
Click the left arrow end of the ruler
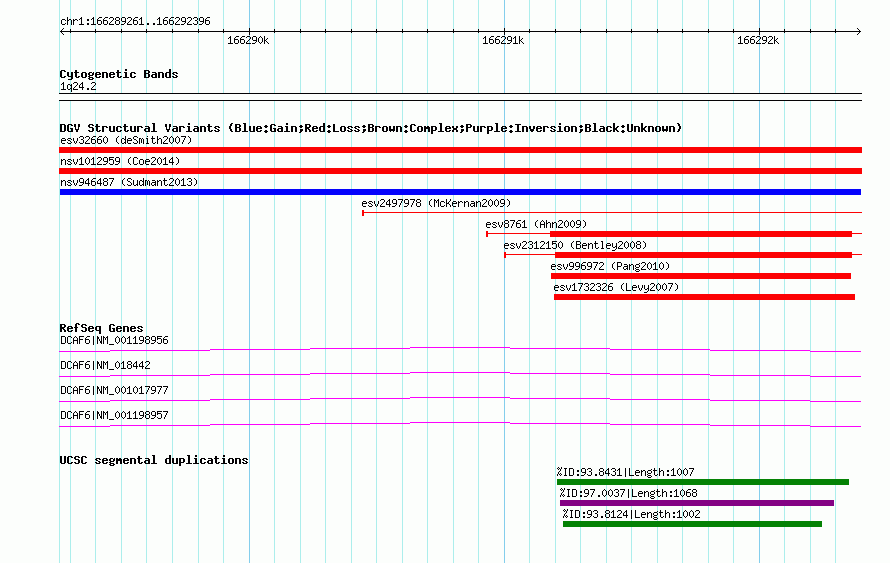coord(63,31)
